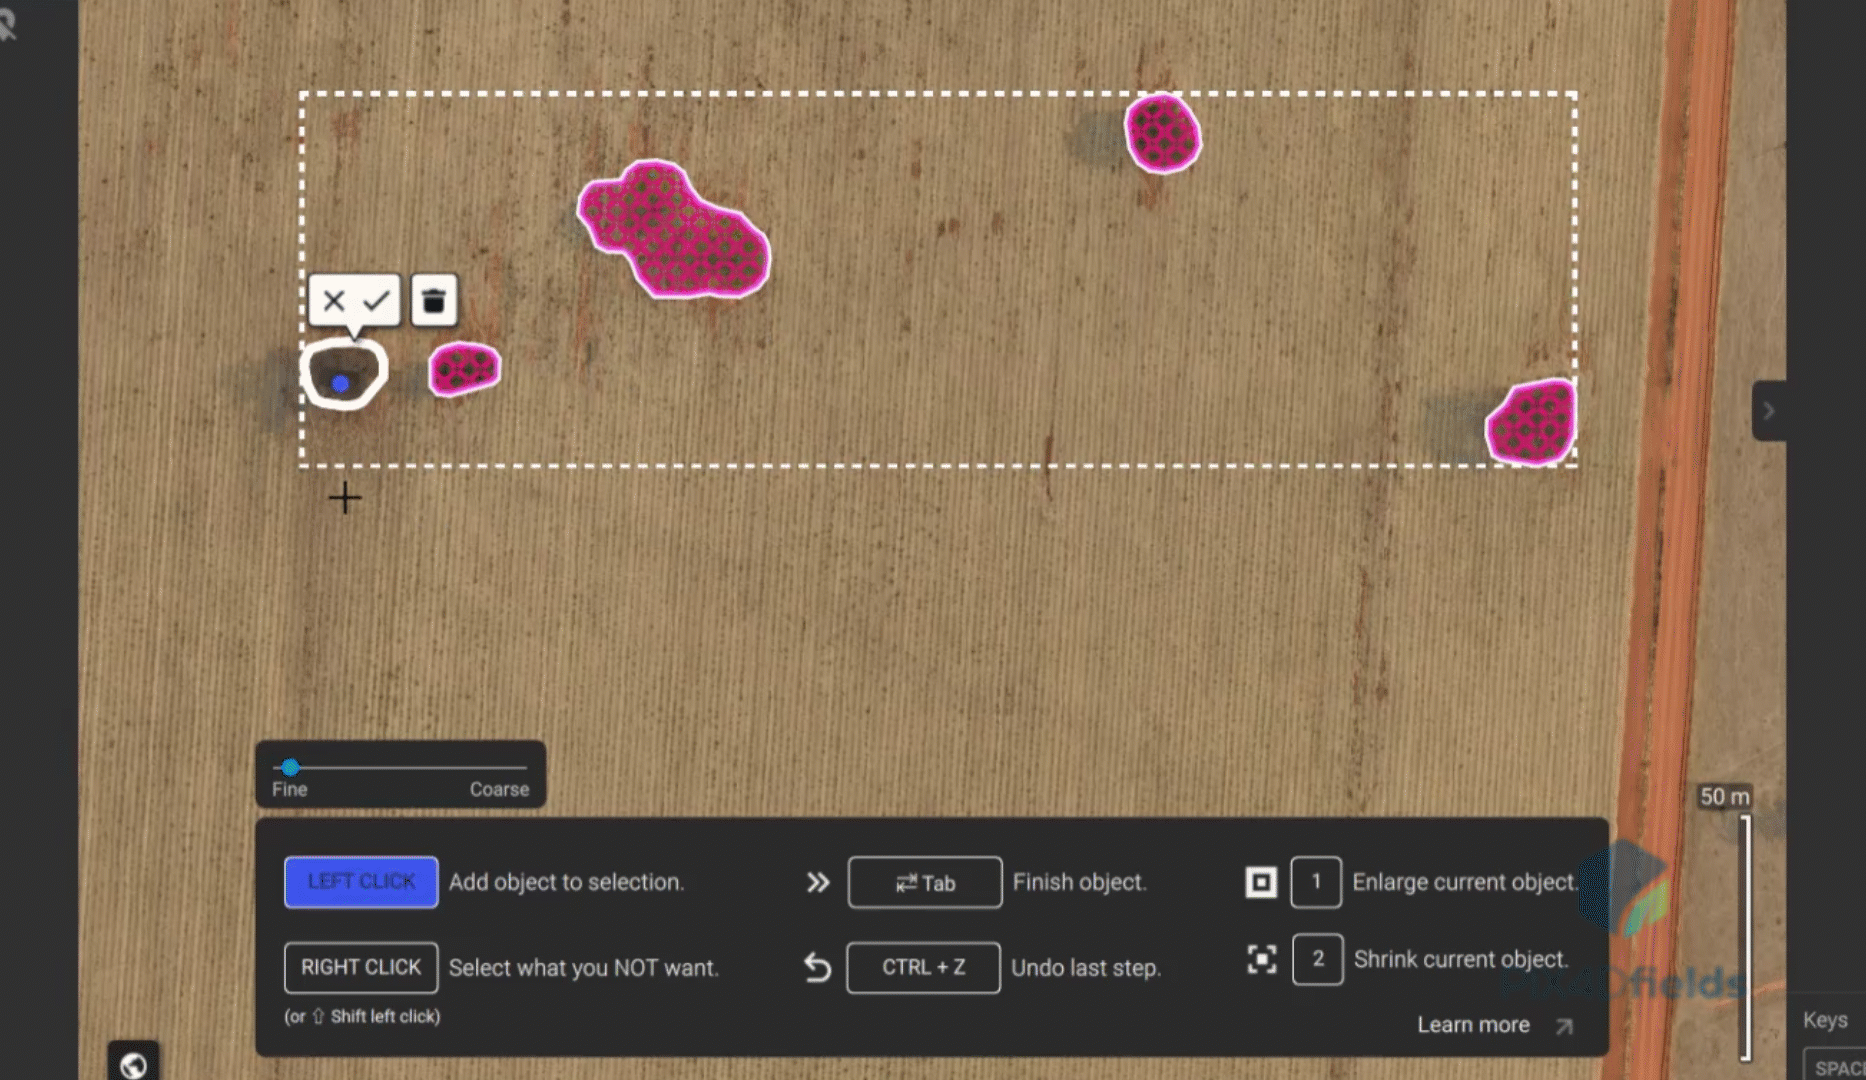Image resolution: width=1866 pixels, height=1080 pixels.
Task: Select the large pink segmented tree cluster
Action: click(x=675, y=232)
